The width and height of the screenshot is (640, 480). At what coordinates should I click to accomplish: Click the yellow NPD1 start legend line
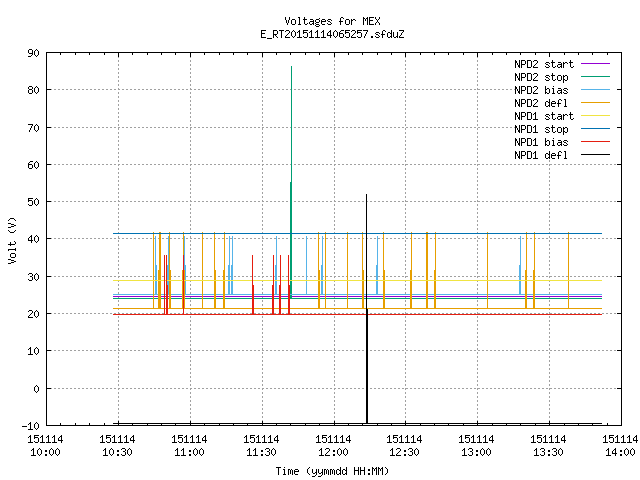595,116
